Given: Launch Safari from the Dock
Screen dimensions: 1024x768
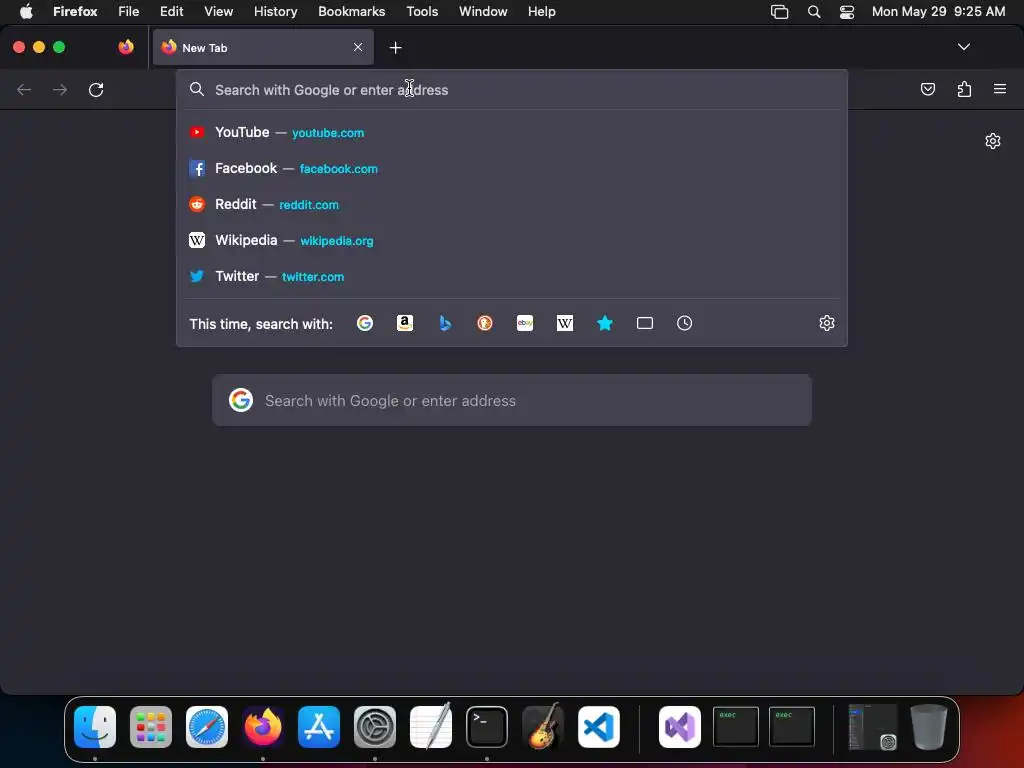Looking at the screenshot, I should coord(207,727).
